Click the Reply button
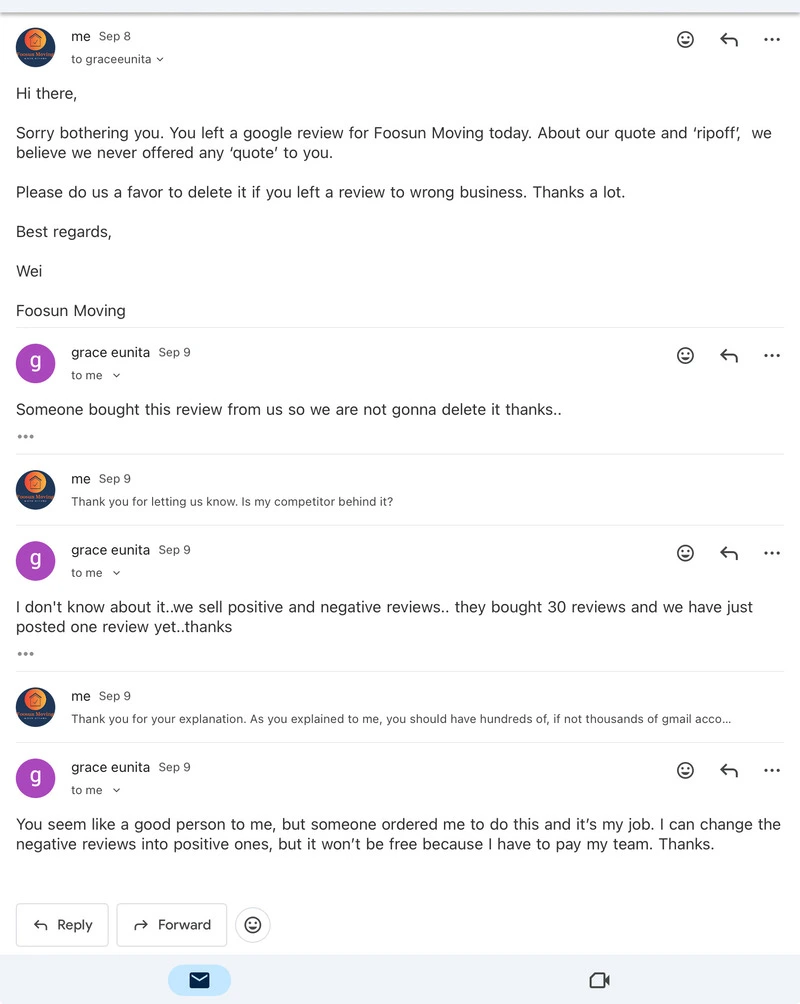The image size is (800, 1004). pos(62,925)
